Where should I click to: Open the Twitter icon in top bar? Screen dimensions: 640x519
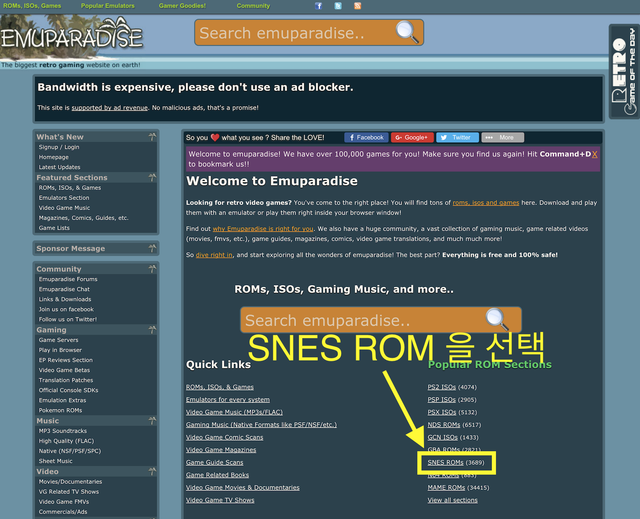coord(338,6)
